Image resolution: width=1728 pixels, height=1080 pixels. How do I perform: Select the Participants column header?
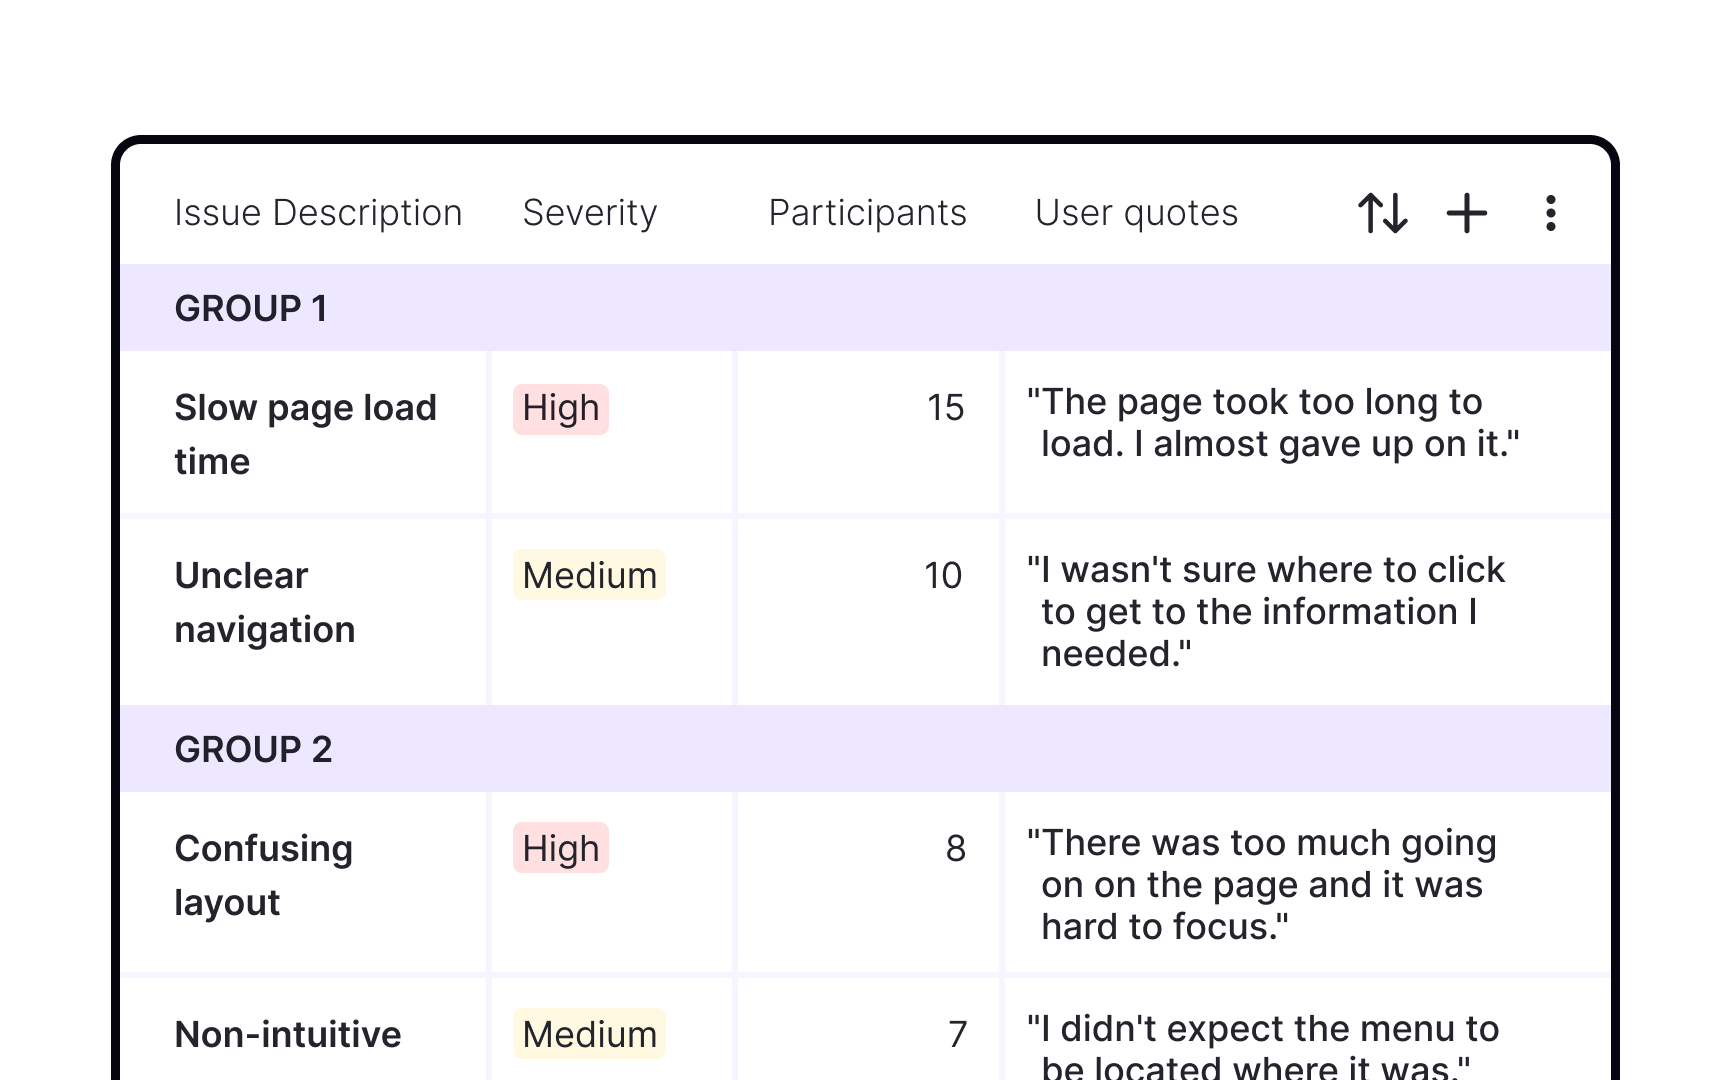pyautogui.click(x=867, y=213)
